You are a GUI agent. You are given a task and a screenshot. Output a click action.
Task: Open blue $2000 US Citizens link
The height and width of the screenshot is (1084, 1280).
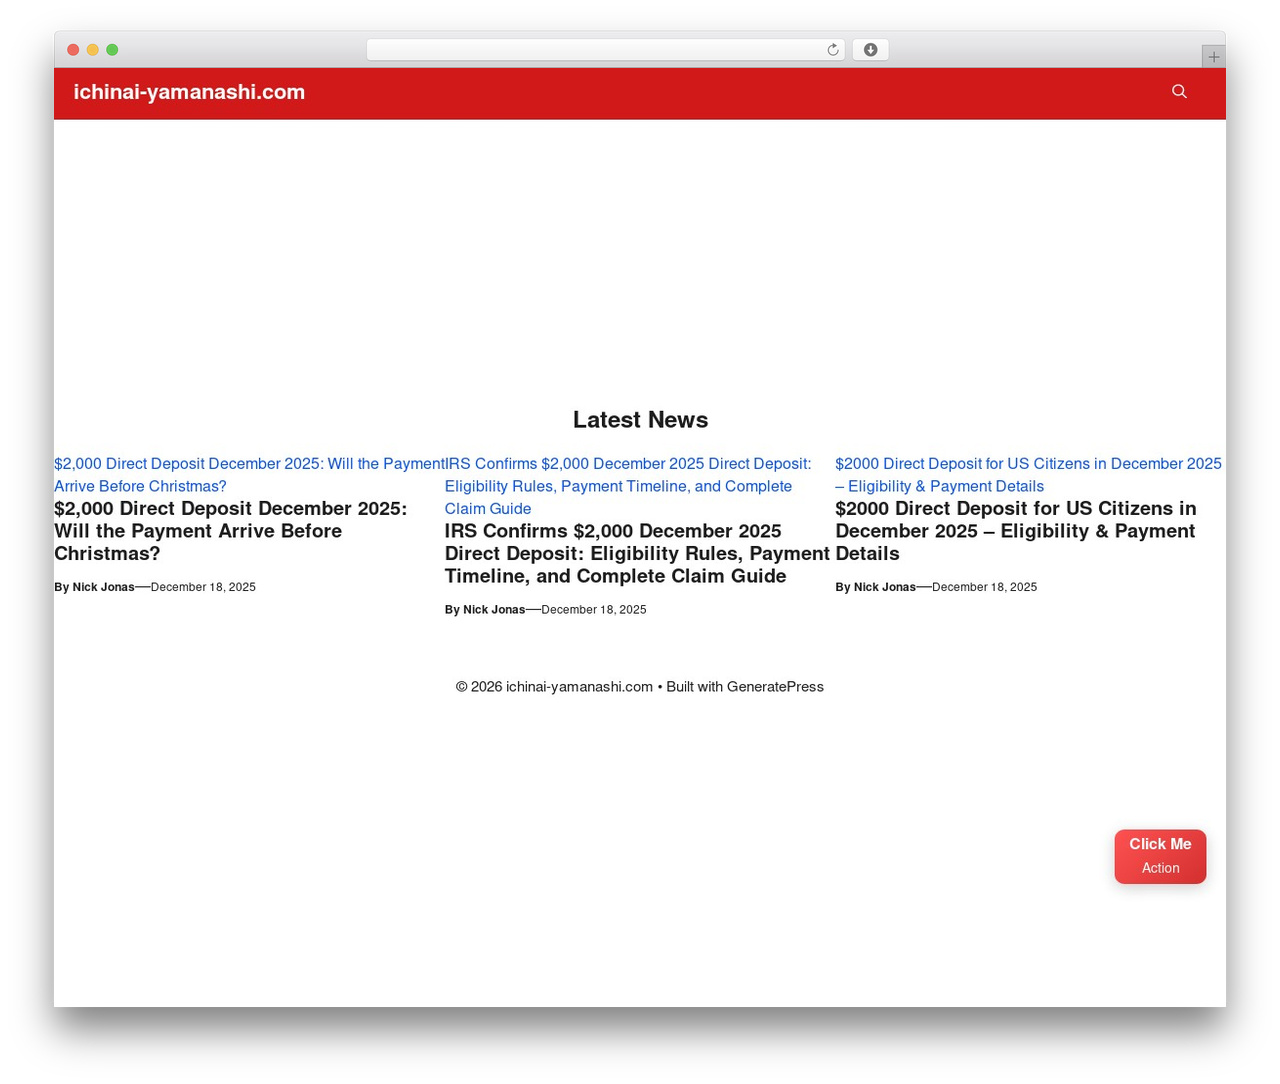click(x=1028, y=475)
